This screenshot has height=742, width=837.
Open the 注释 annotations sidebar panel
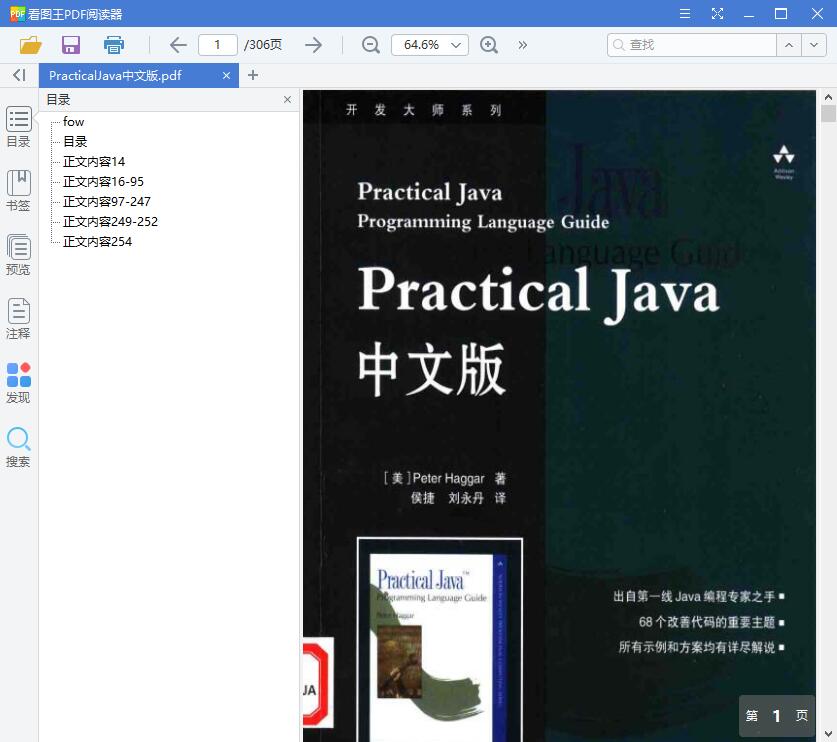(x=19, y=319)
